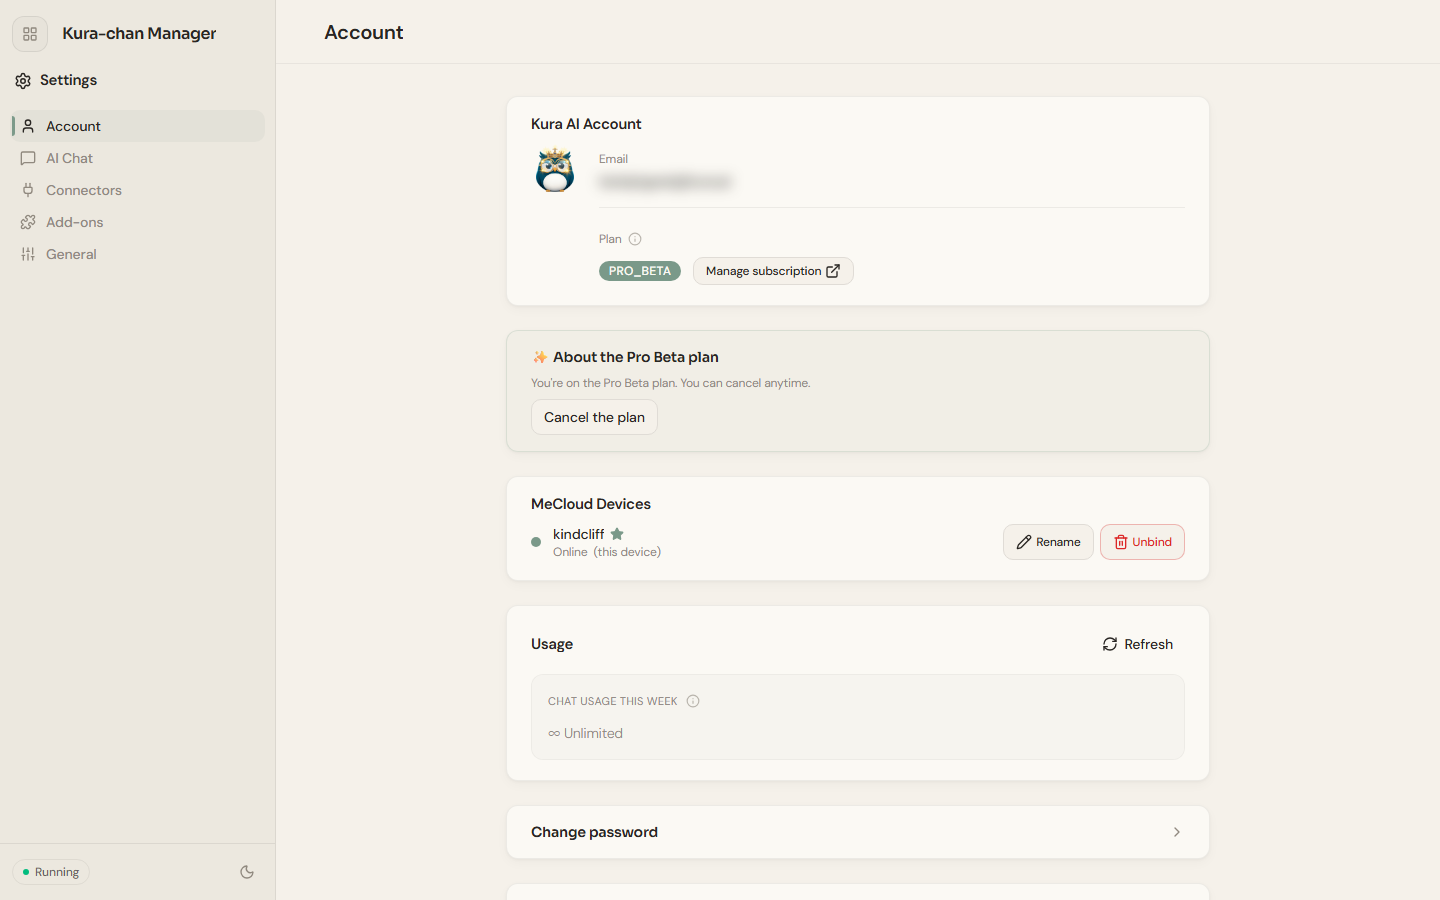Click the Running status indicator

pyautogui.click(x=51, y=872)
